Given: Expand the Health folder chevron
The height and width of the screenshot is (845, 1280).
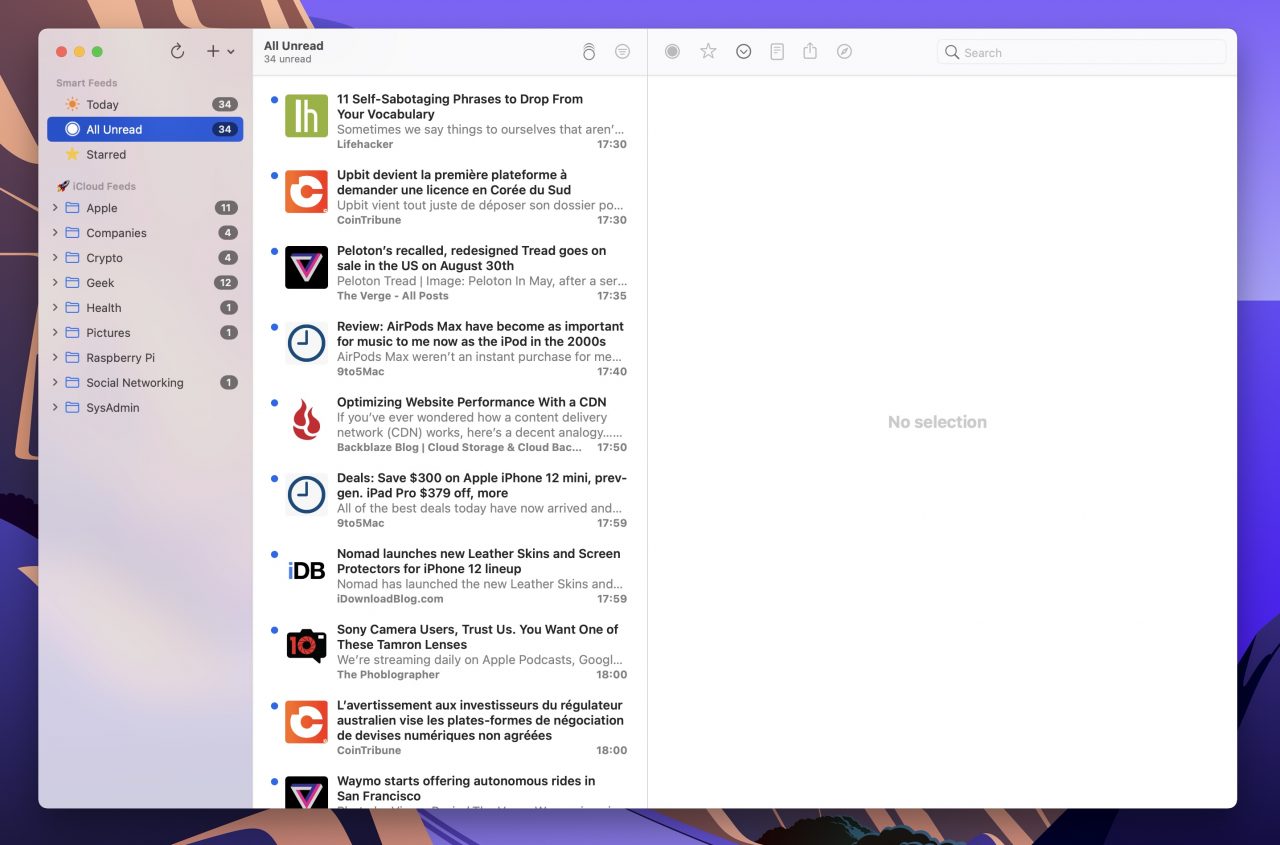Looking at the screenshot, I should click(x=55, y=308).
